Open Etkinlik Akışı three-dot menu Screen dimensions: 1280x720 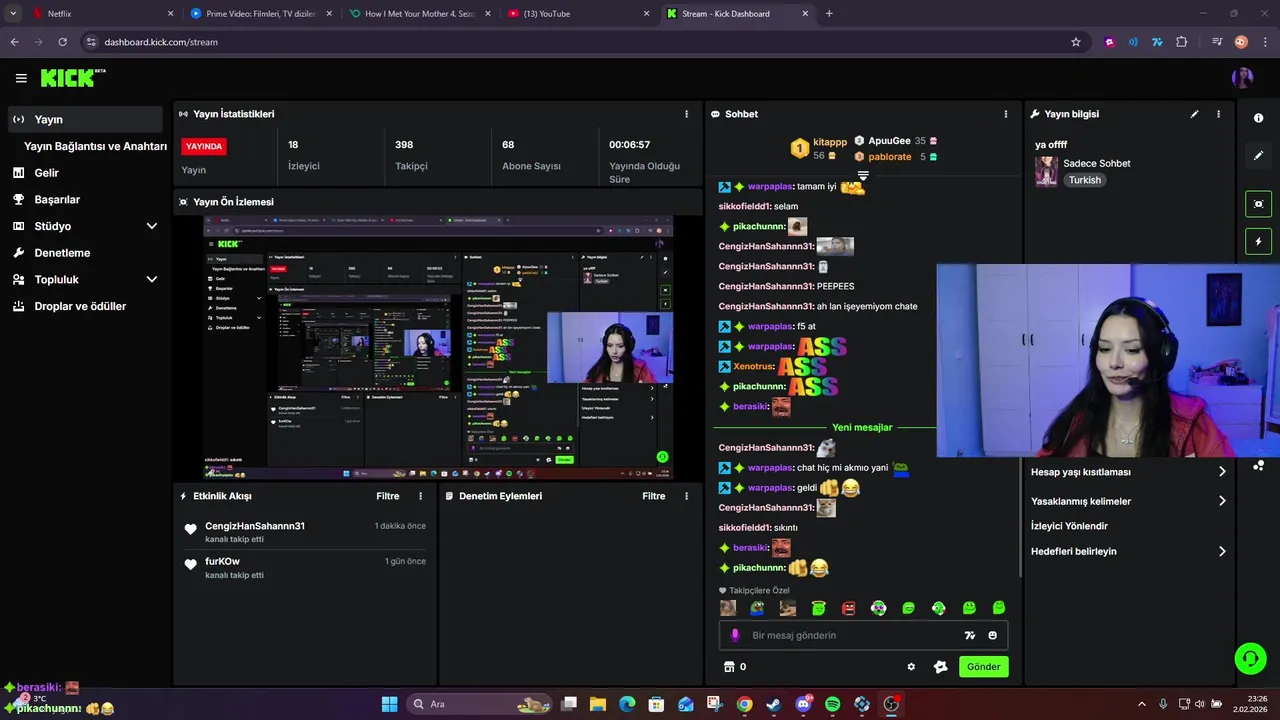click(420, 496)
